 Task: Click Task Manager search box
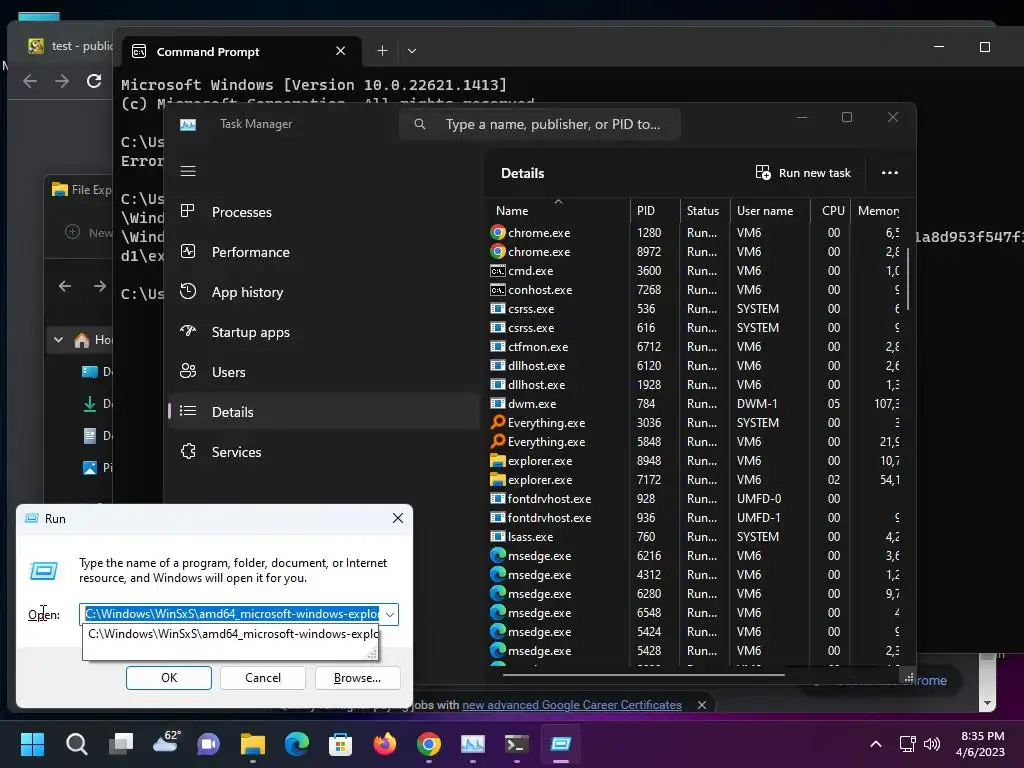point(539,124)
